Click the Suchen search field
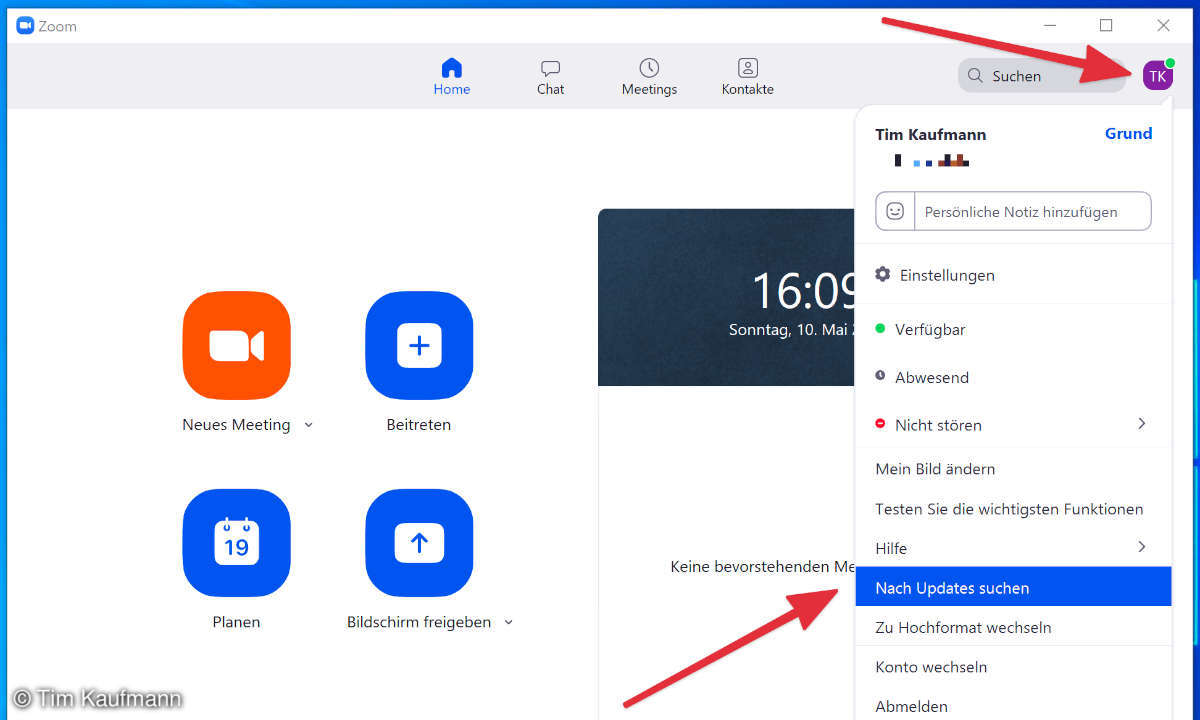 (x=1042, y=76)
